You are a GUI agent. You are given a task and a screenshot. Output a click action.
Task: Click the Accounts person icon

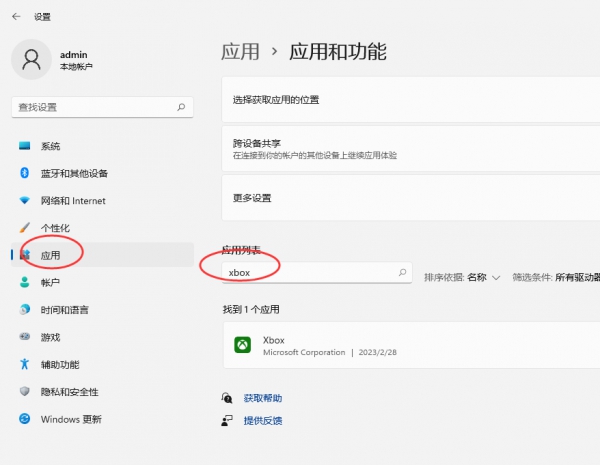click(x=24, y=282)
